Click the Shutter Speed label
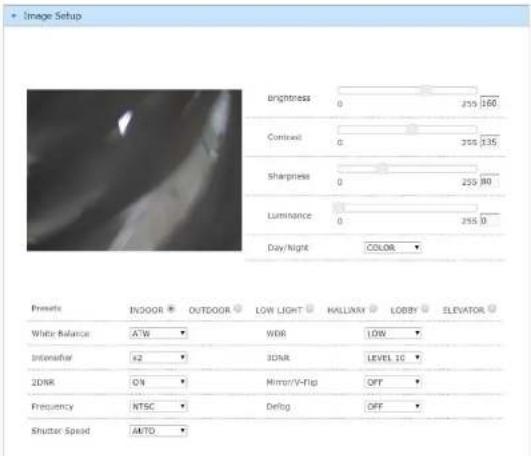531x456 pixels. click(x=61, y=431)
